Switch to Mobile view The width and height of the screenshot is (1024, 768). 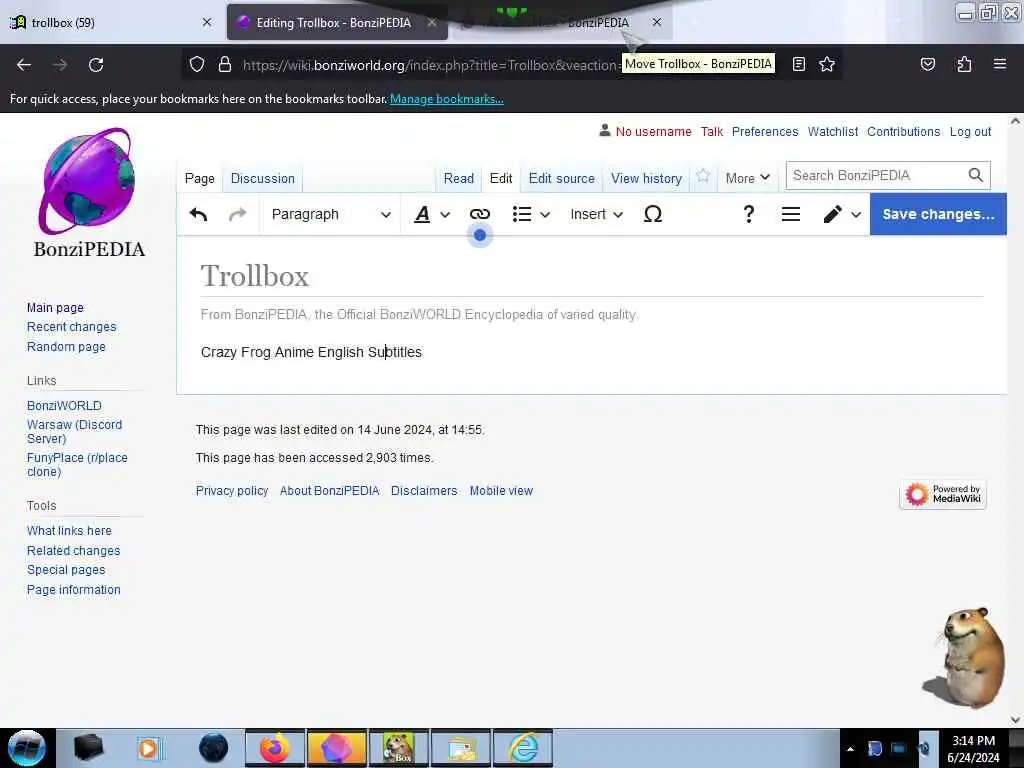click(x=501, y=490)
